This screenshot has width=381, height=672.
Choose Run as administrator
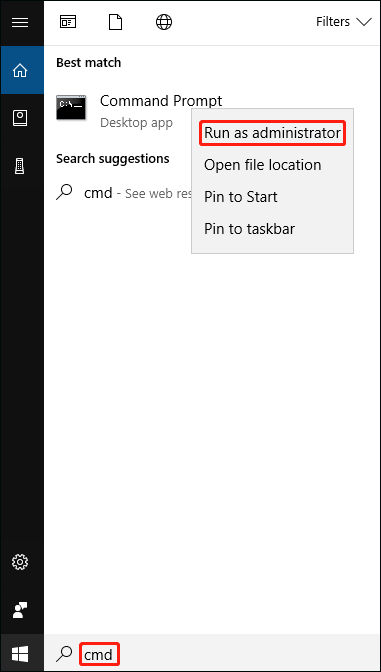coord(272,133)
